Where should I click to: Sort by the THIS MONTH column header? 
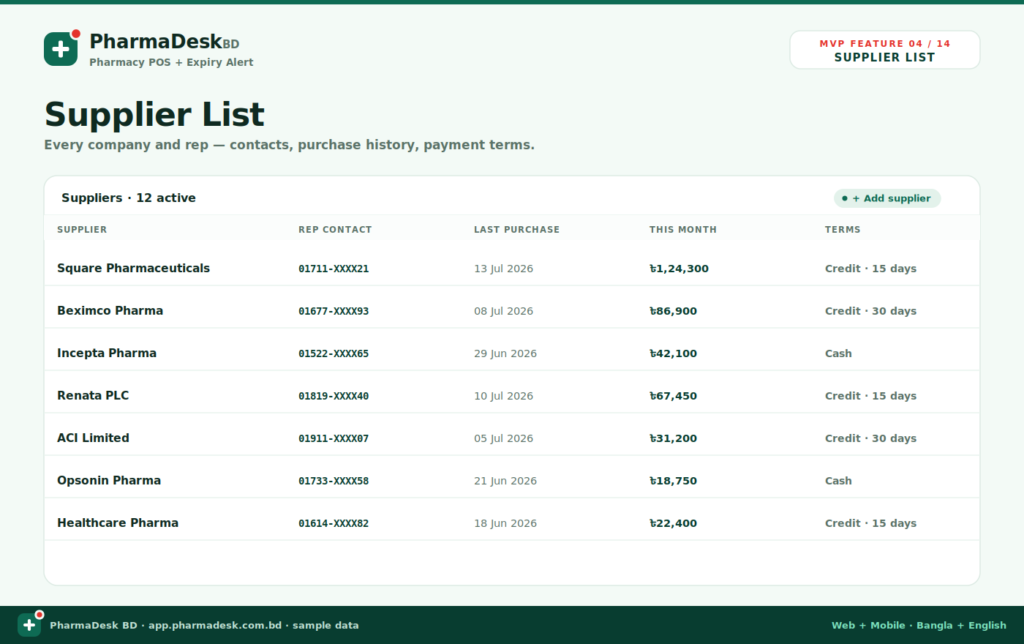click(x=682, y=229)
